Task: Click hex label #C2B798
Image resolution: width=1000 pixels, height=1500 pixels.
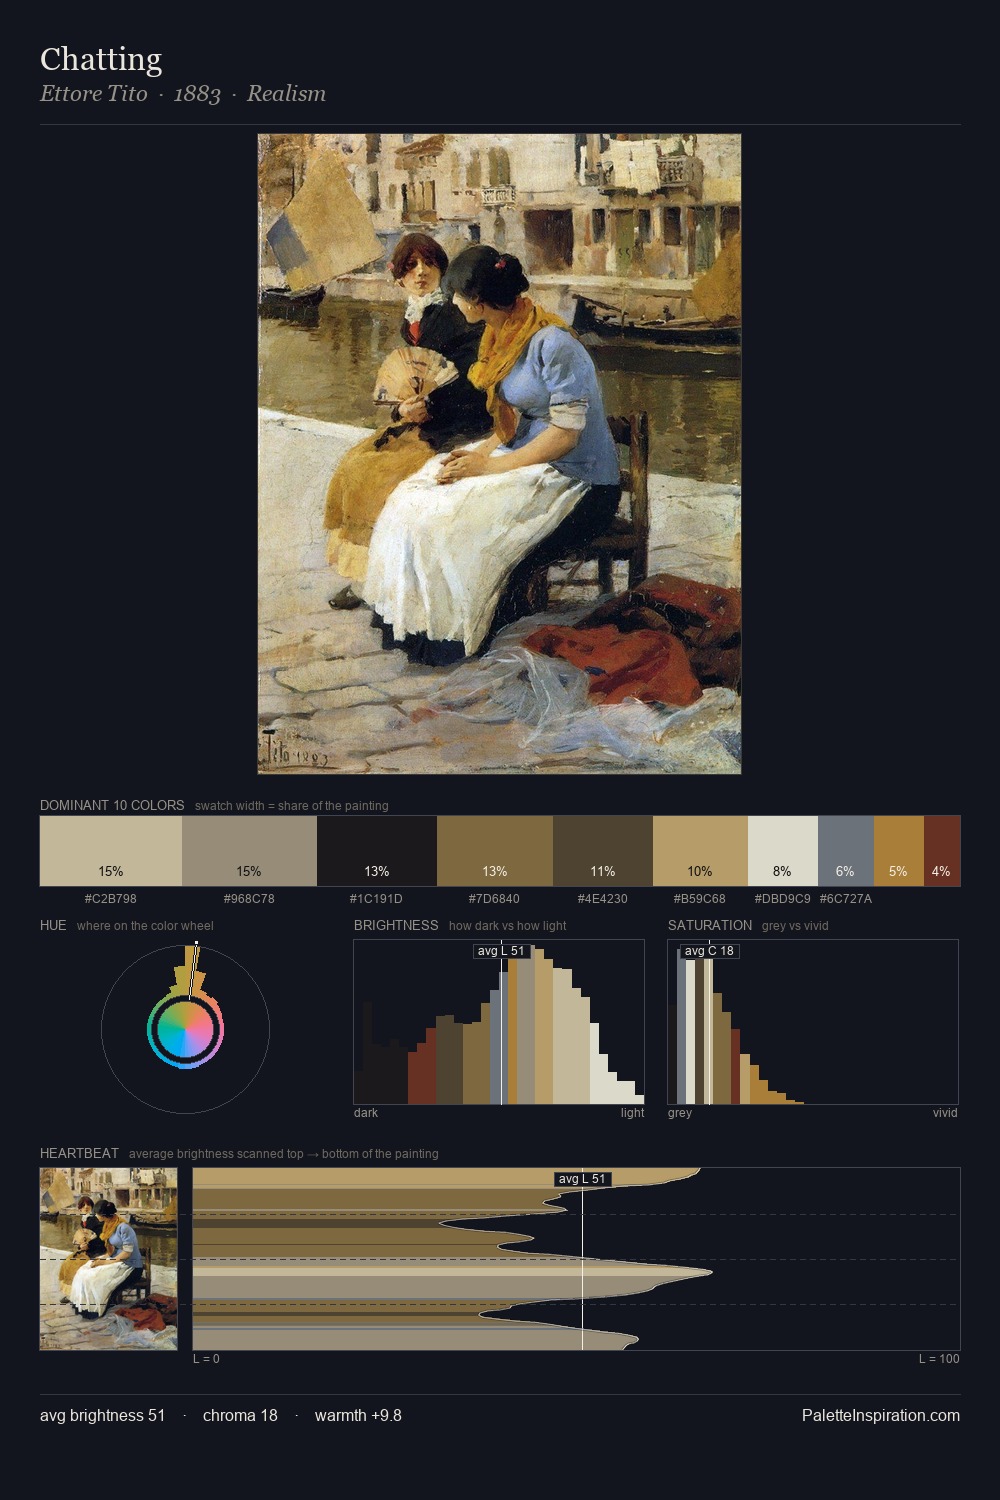Action: (111, 899)
